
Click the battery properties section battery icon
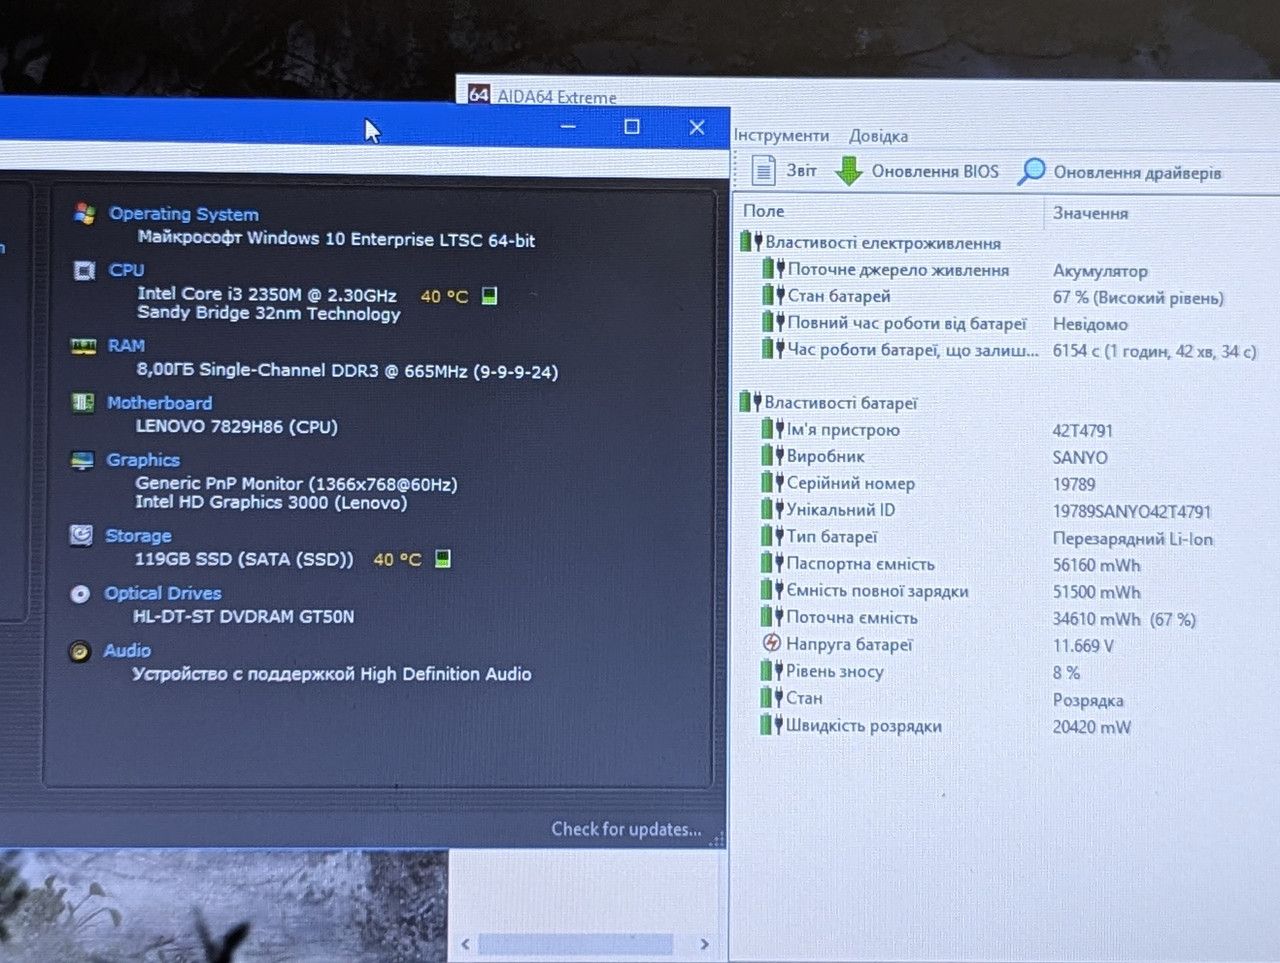(x=750, y=402)
